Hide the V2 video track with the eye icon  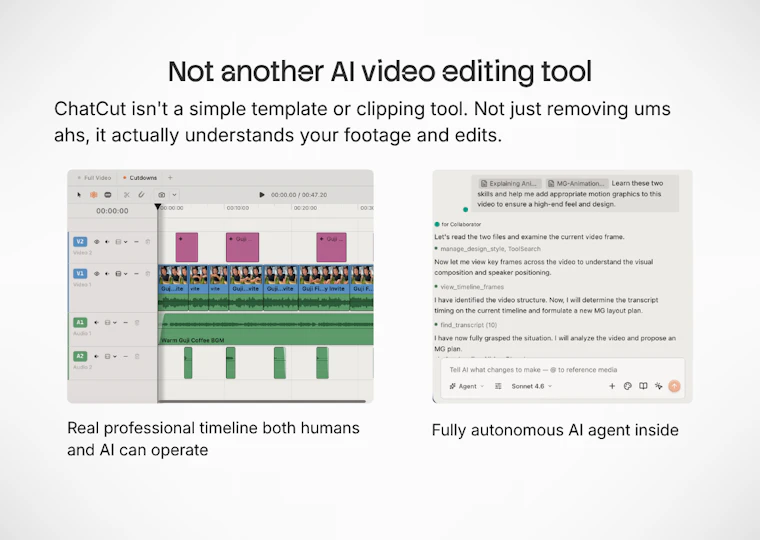tap(96, 241)
